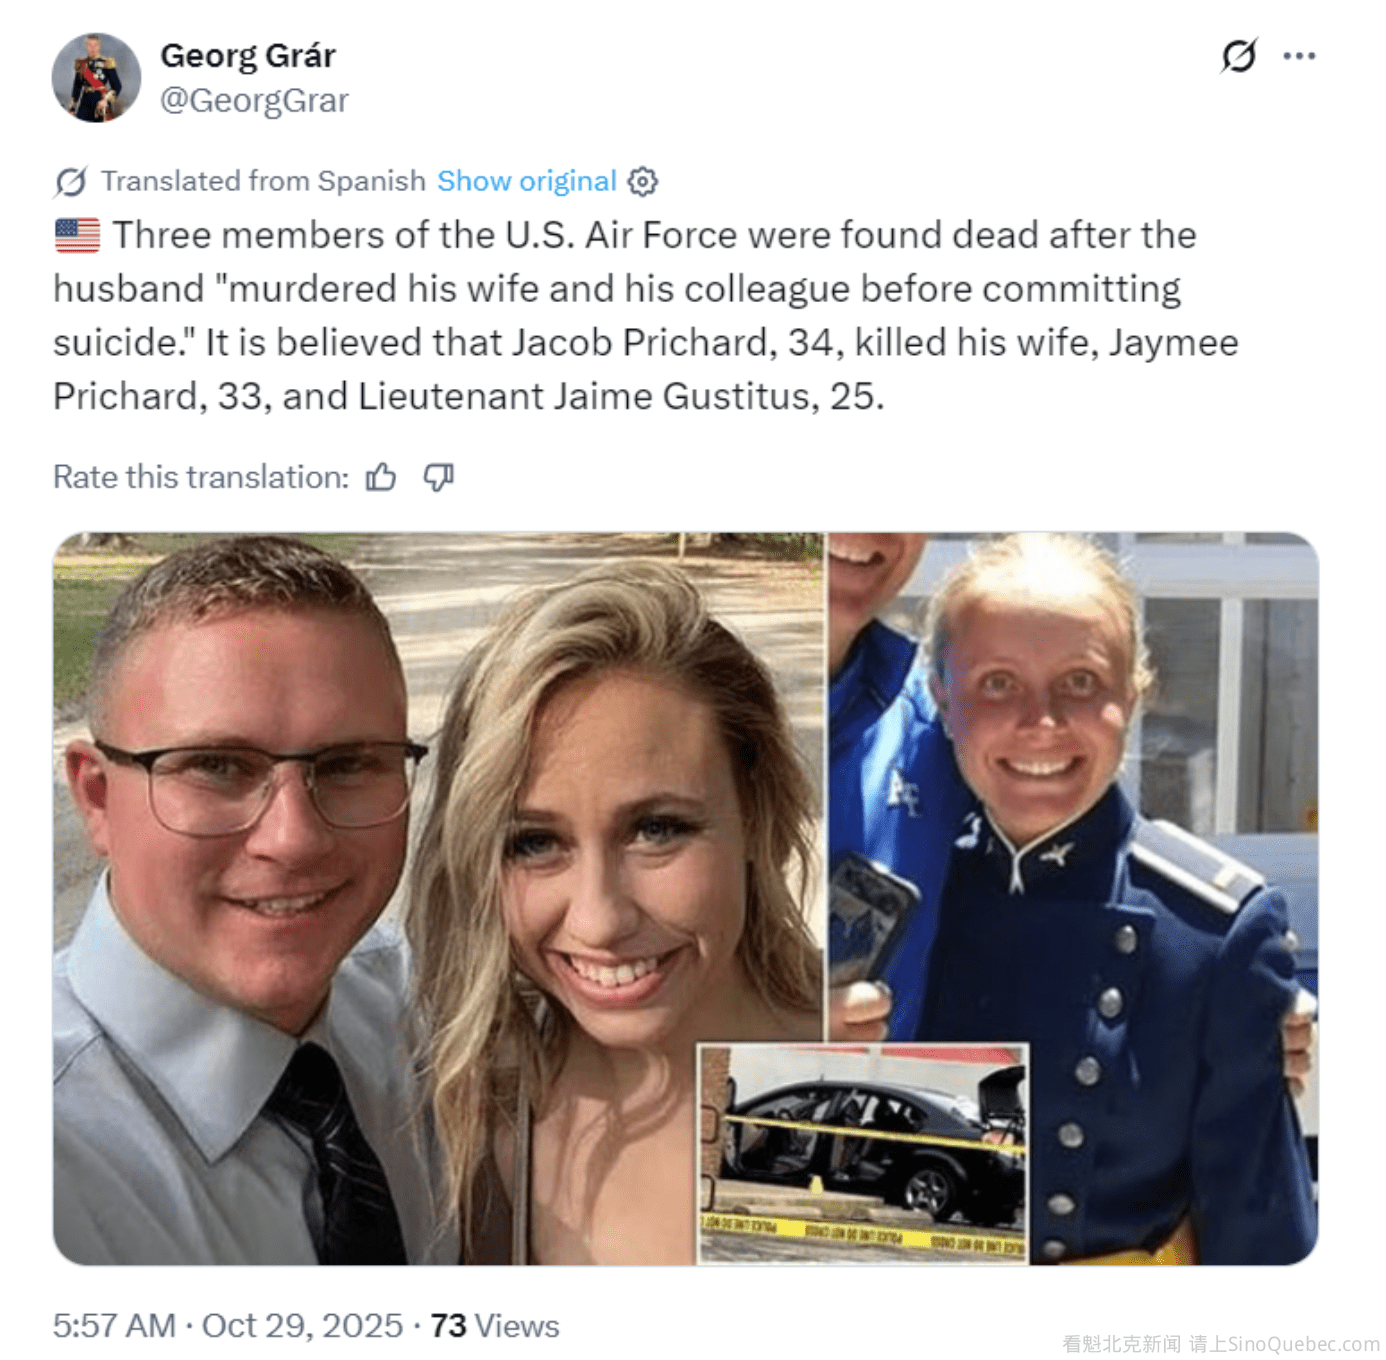1386x1360 pixels.
Task: Open Georg Grár's profile avatar
Action: 96,78
